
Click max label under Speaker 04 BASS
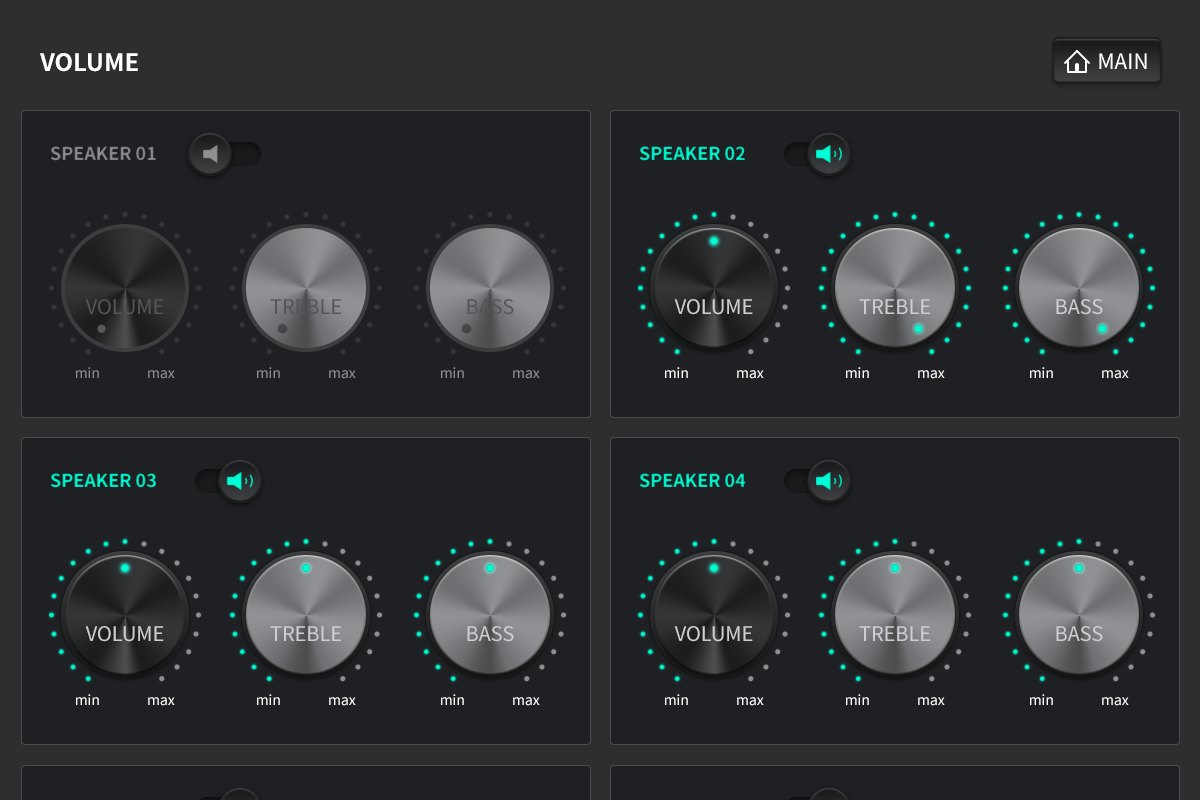coord(1115,700)
